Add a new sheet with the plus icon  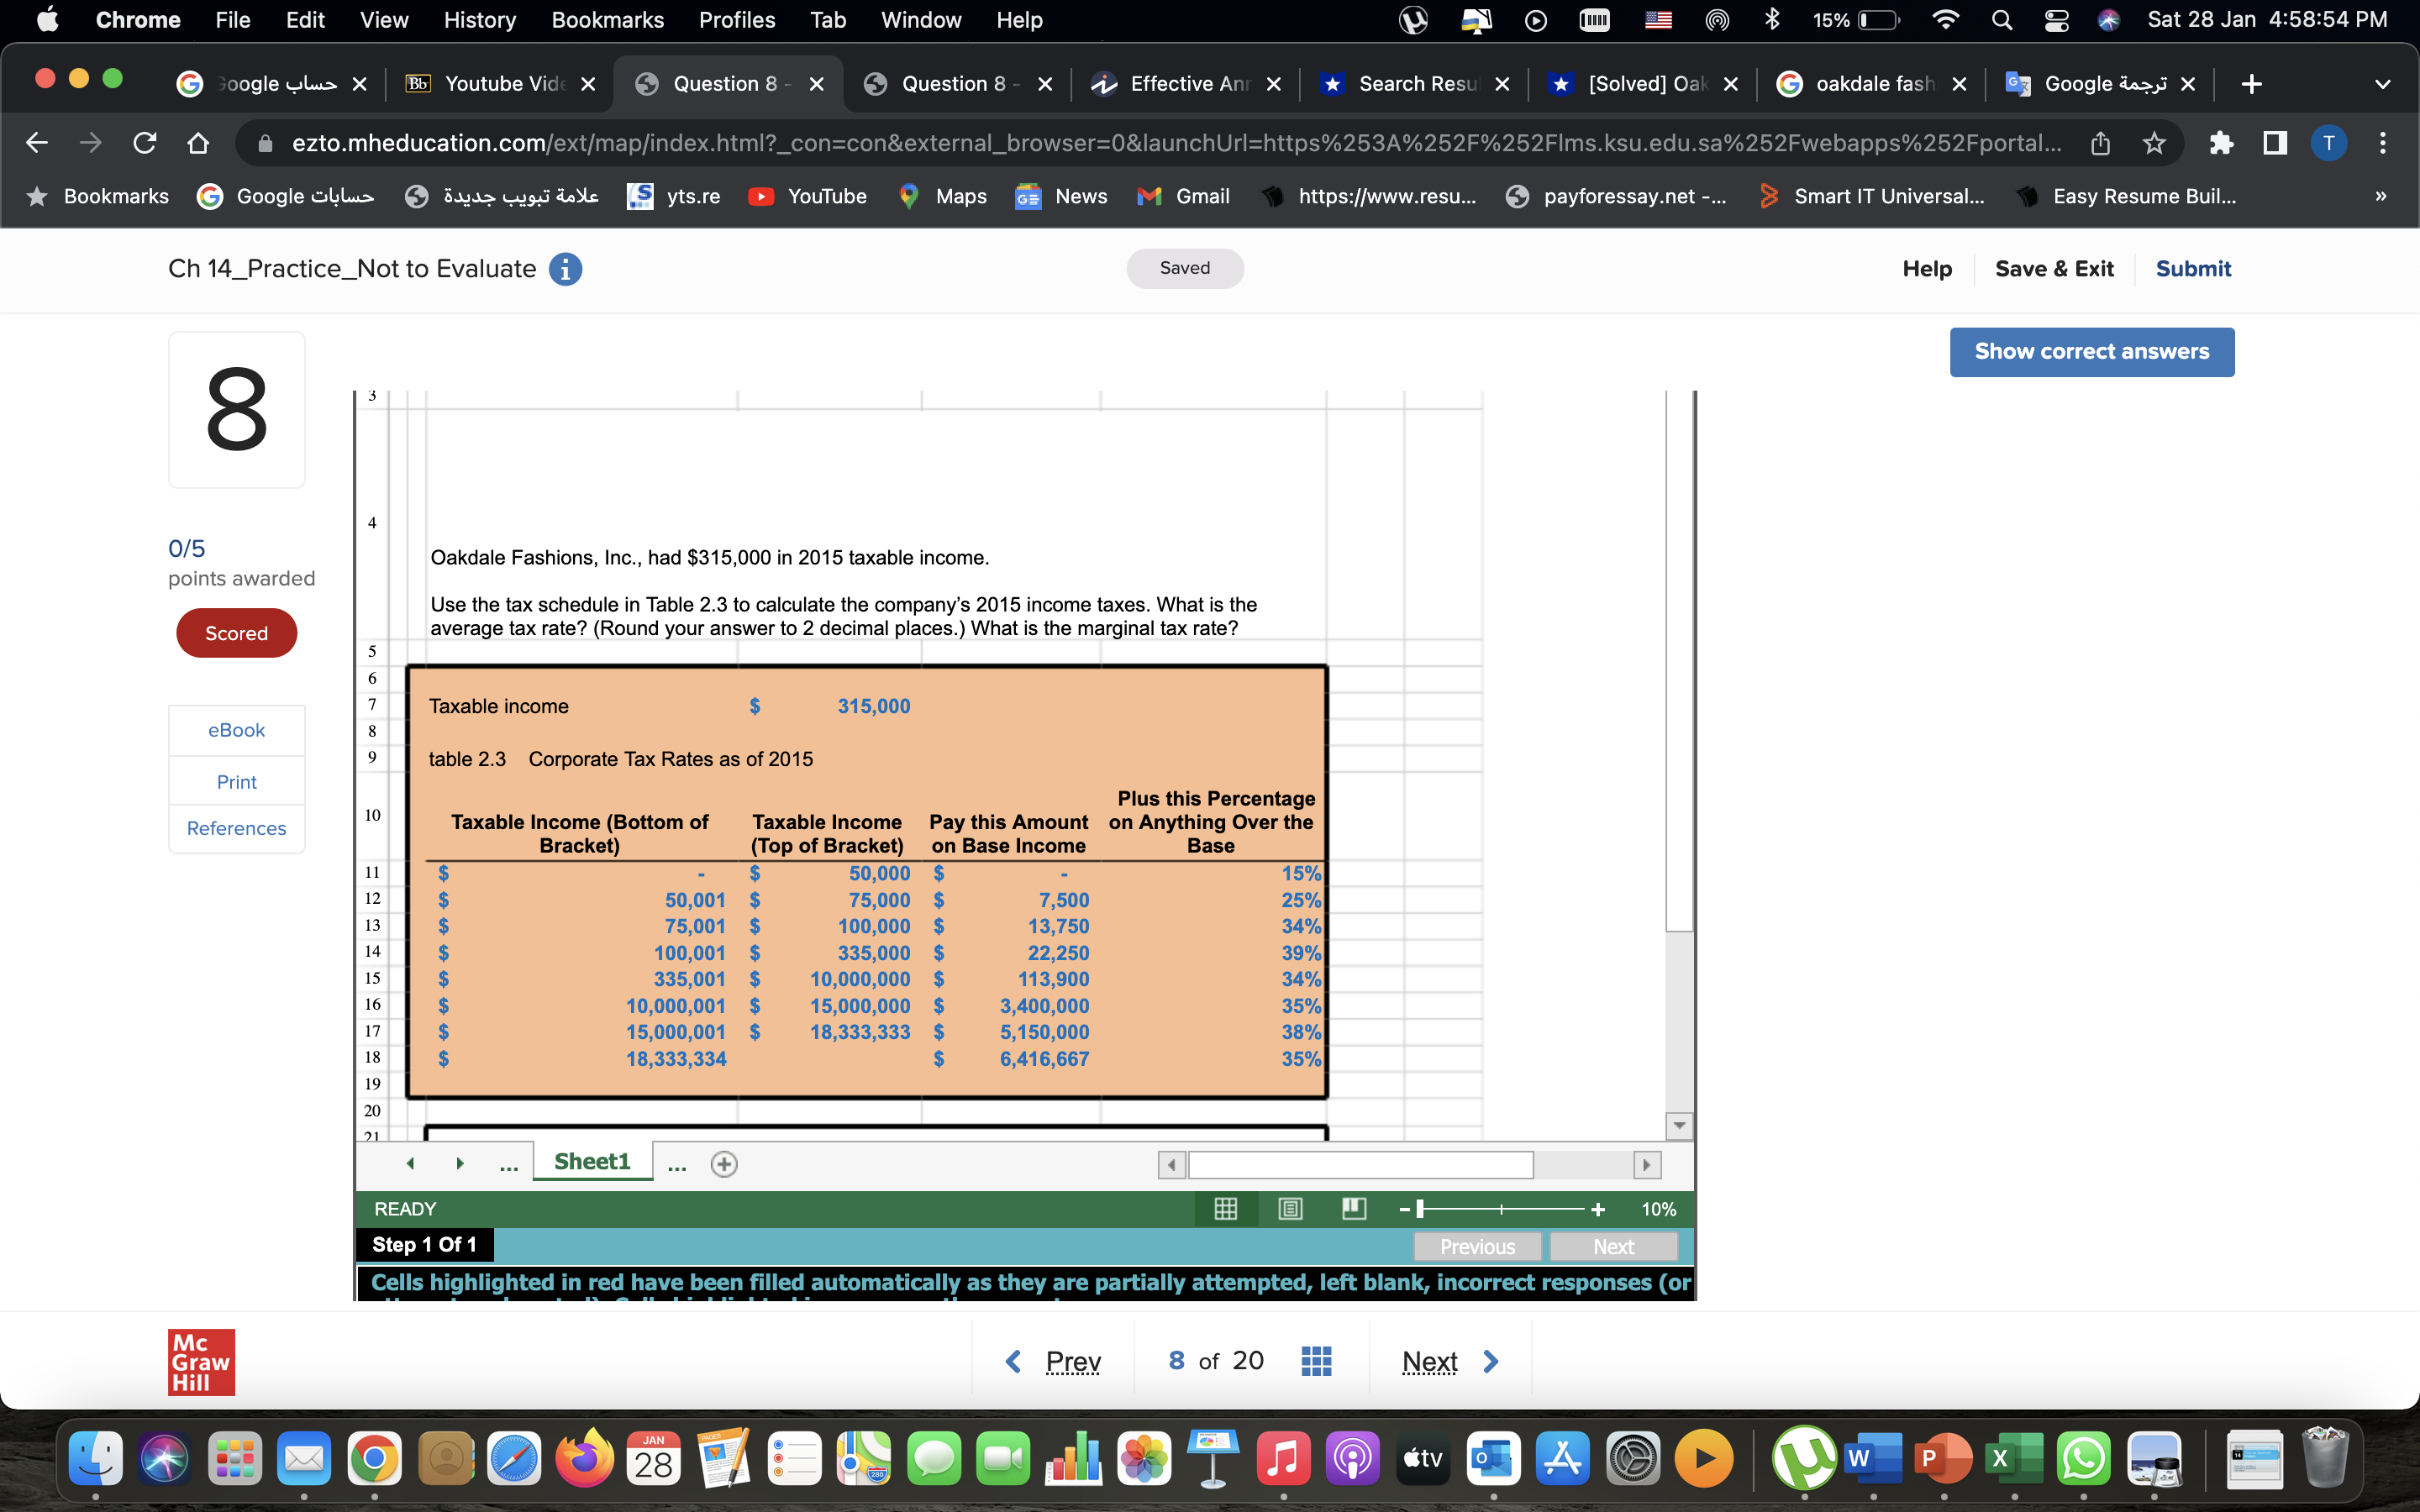coord(724,1163)
